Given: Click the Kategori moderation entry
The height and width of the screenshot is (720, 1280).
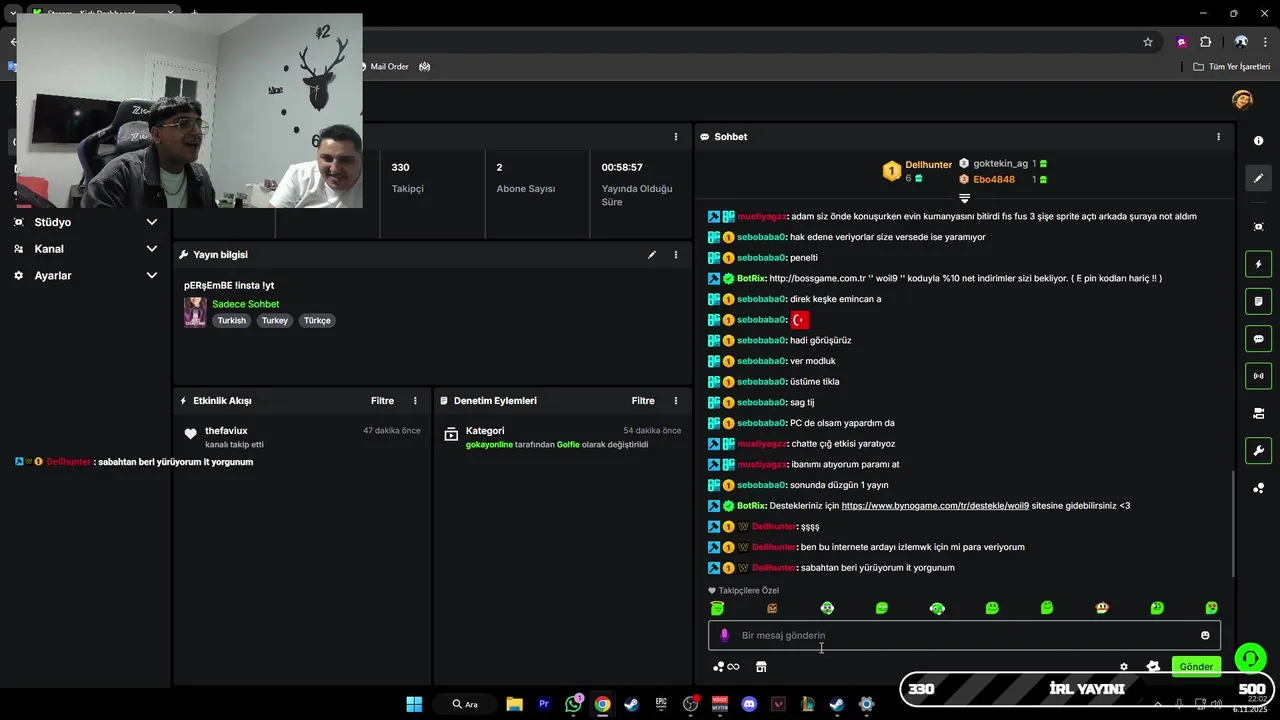Looking at the screenshot, I should [485, 431].
